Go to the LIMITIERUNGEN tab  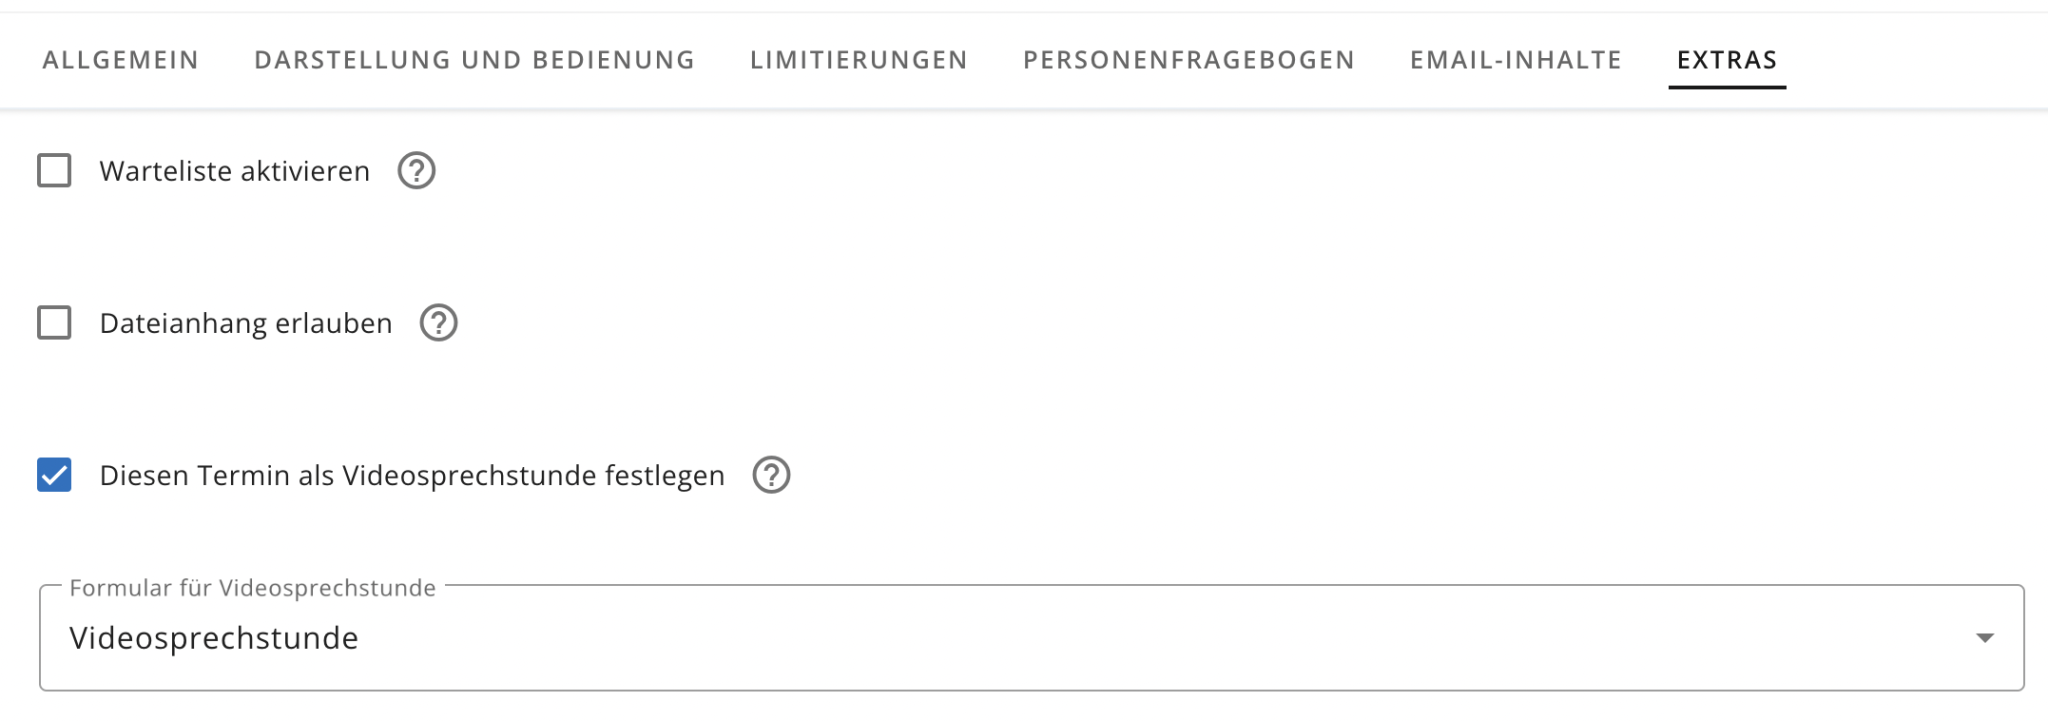858,60
